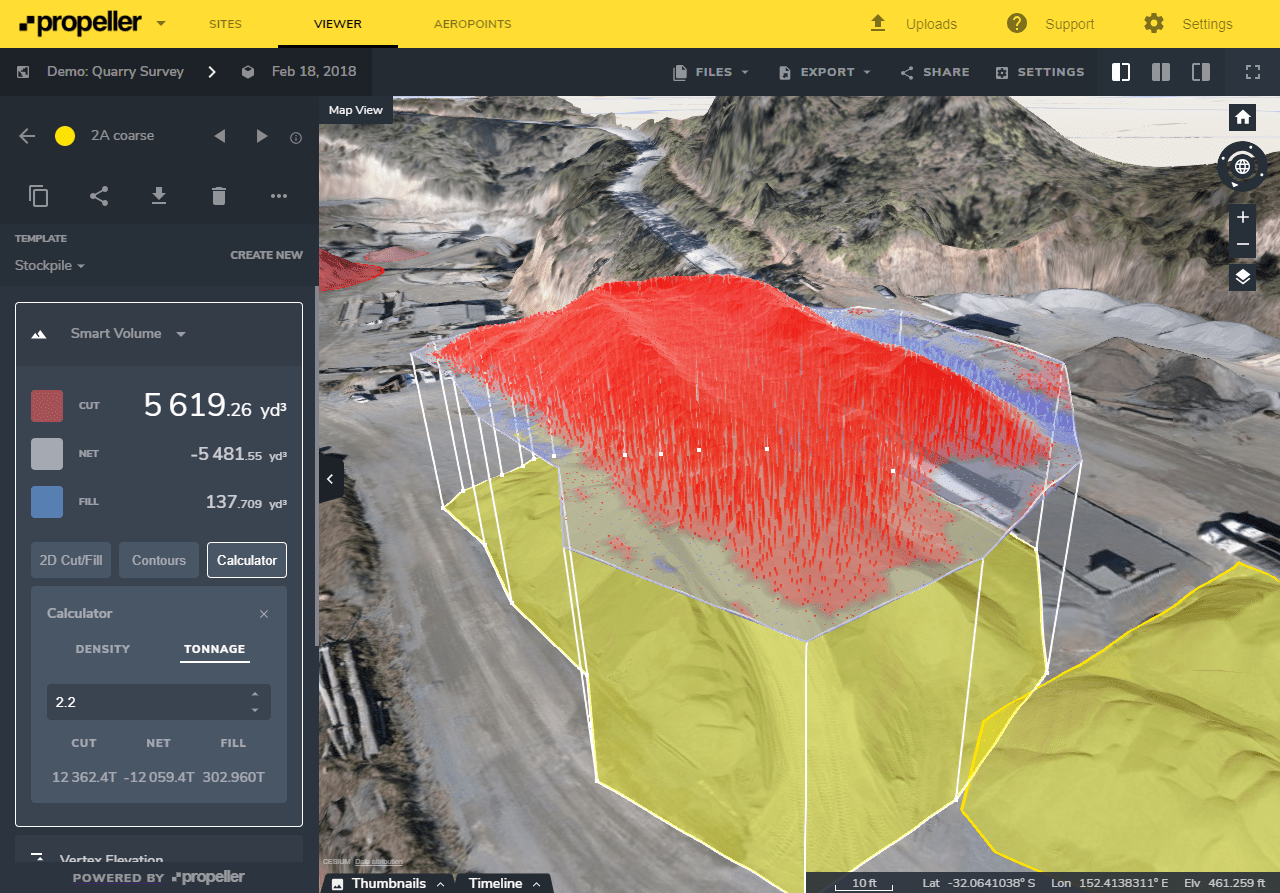Open the Share measurement icon

coord(99,196)
